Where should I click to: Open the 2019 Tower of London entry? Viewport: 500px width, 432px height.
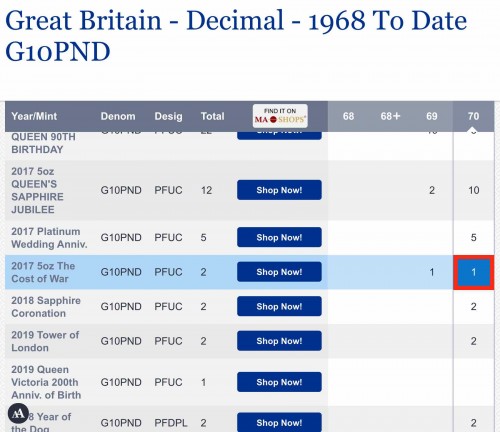tap(45, 341)
